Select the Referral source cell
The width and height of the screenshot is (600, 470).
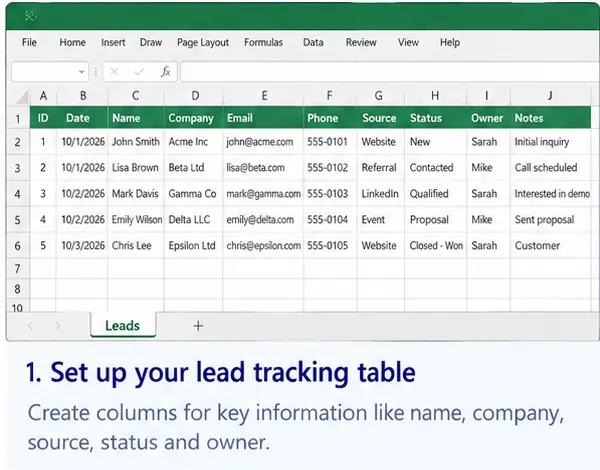(x=381, y=168)
